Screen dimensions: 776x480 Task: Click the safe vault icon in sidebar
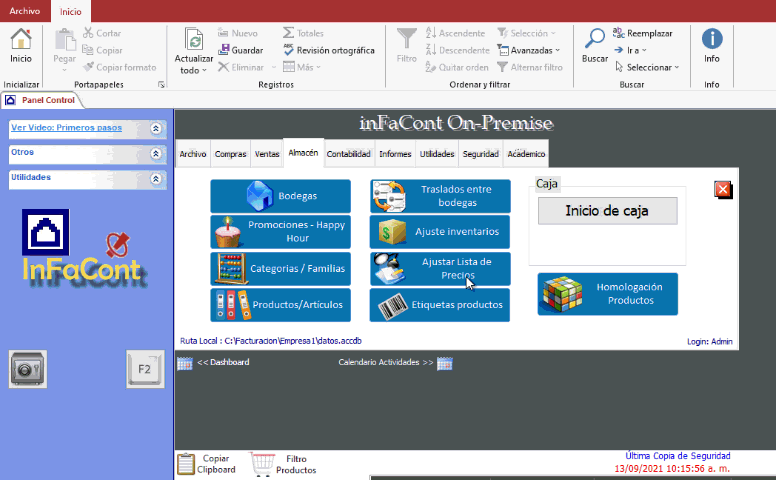click(28, 369)
